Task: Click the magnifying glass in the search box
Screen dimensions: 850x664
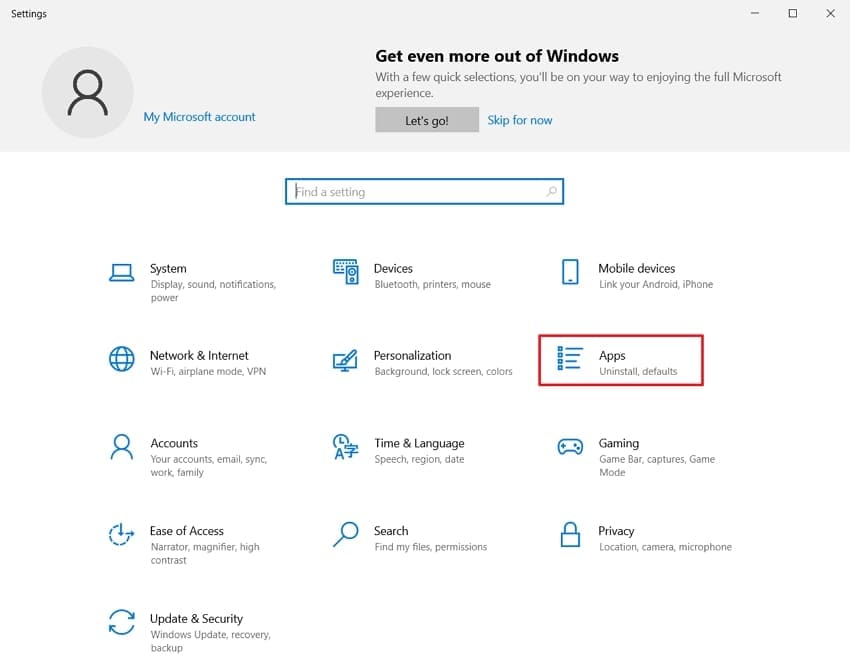Action: (x=552, y=191)
